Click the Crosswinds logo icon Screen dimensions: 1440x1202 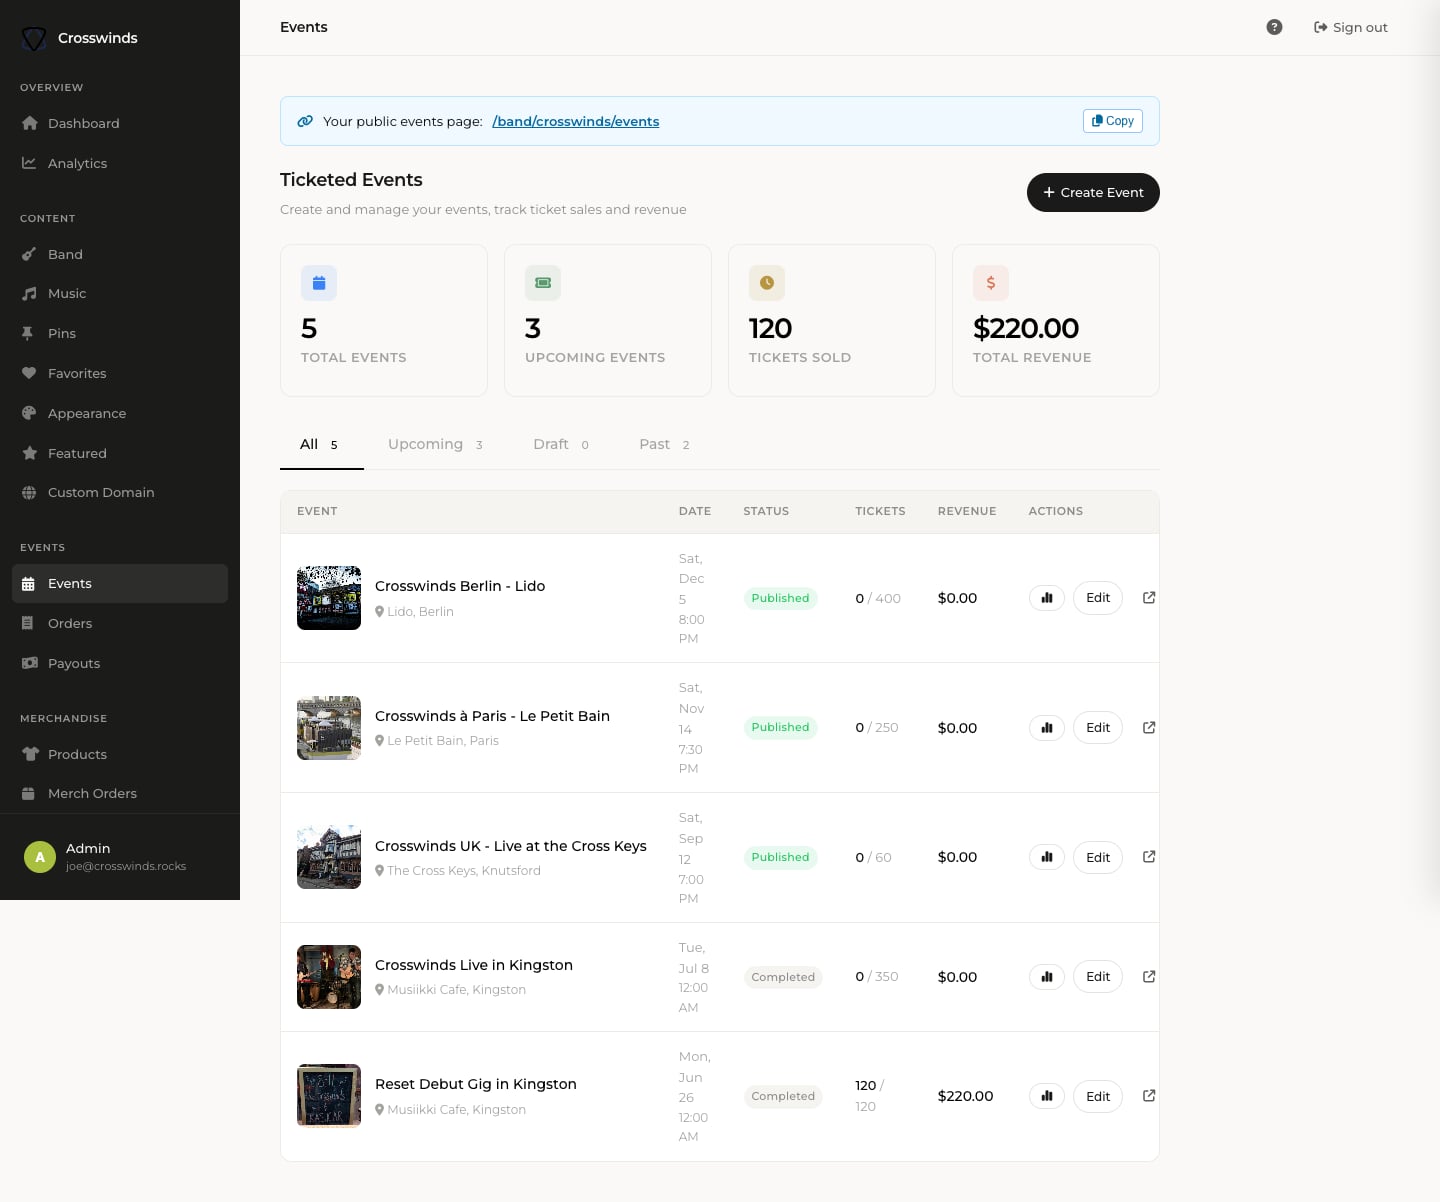pos(34,38)
